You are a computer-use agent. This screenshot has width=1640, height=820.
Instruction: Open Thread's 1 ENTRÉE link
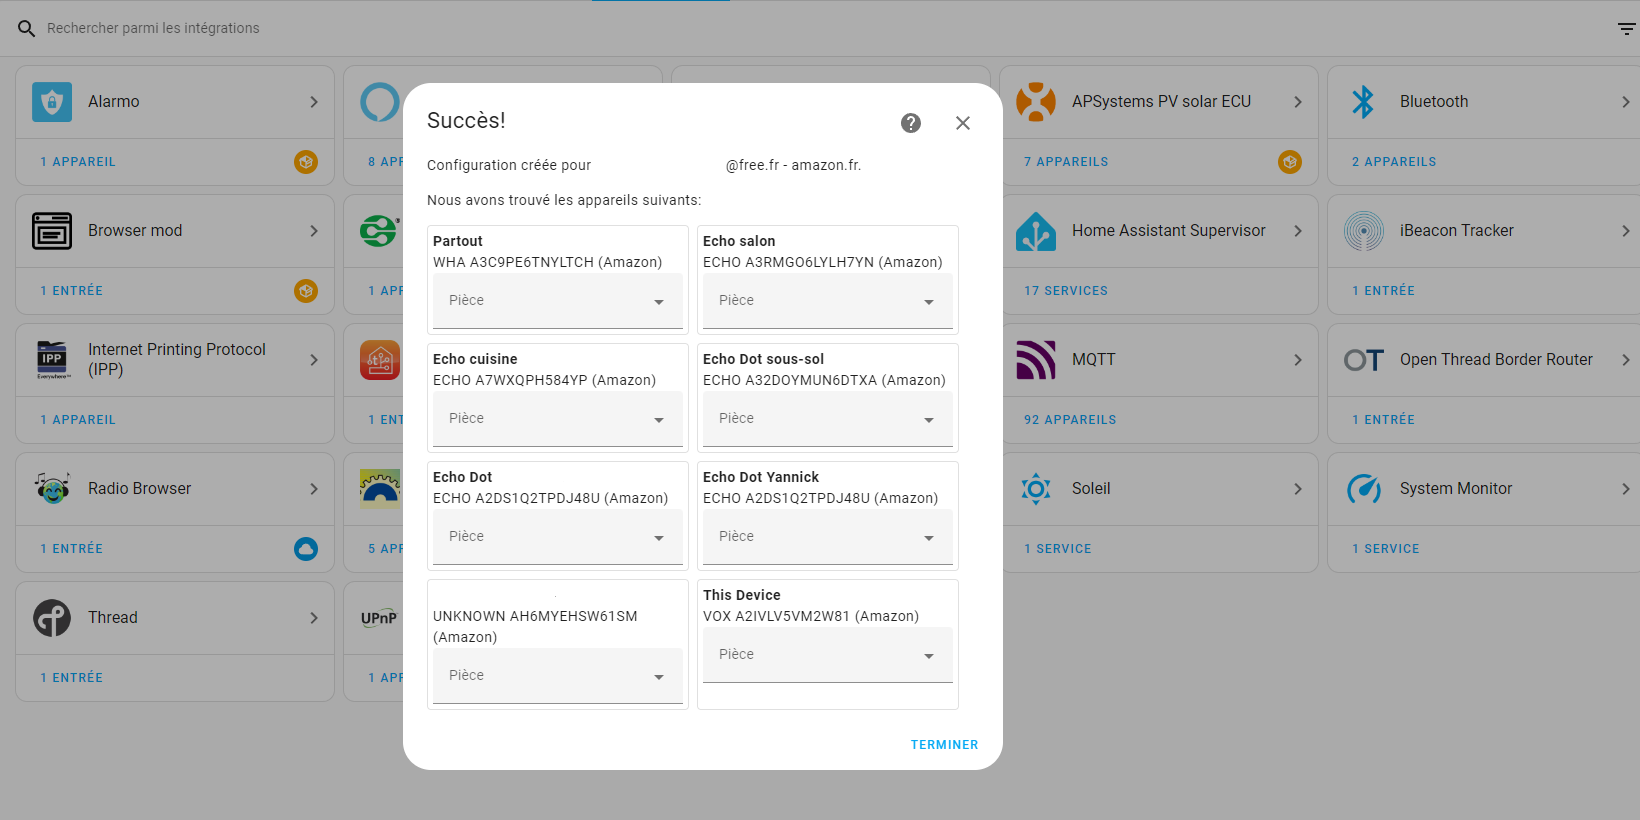[x=72, y=678]
